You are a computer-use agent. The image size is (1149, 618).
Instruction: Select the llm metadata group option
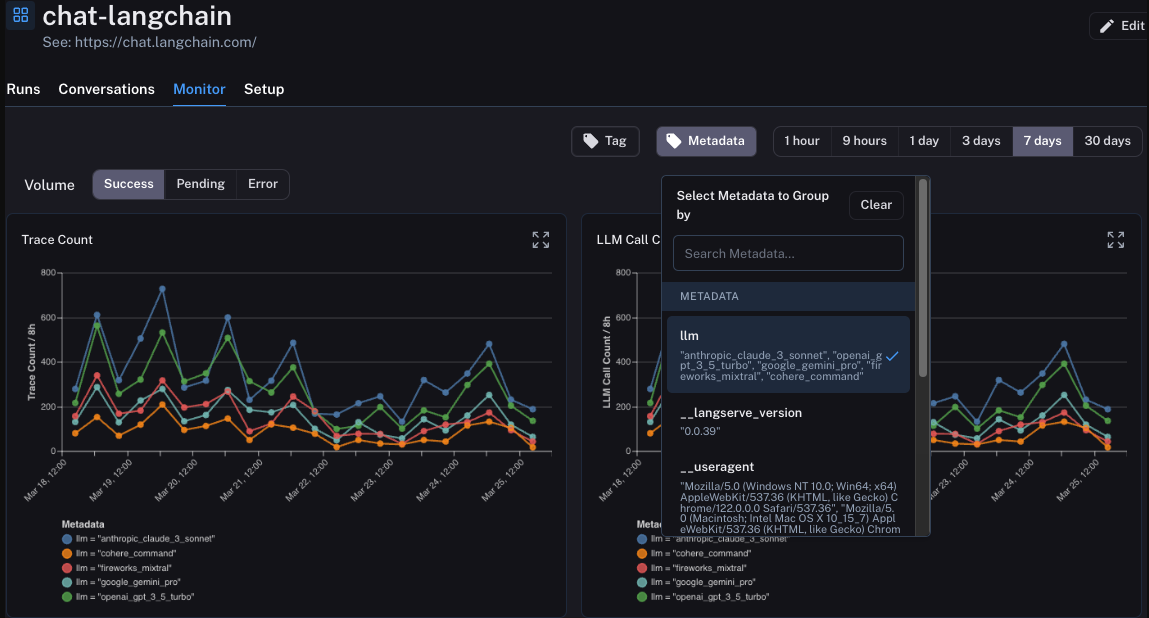[788, 355]
